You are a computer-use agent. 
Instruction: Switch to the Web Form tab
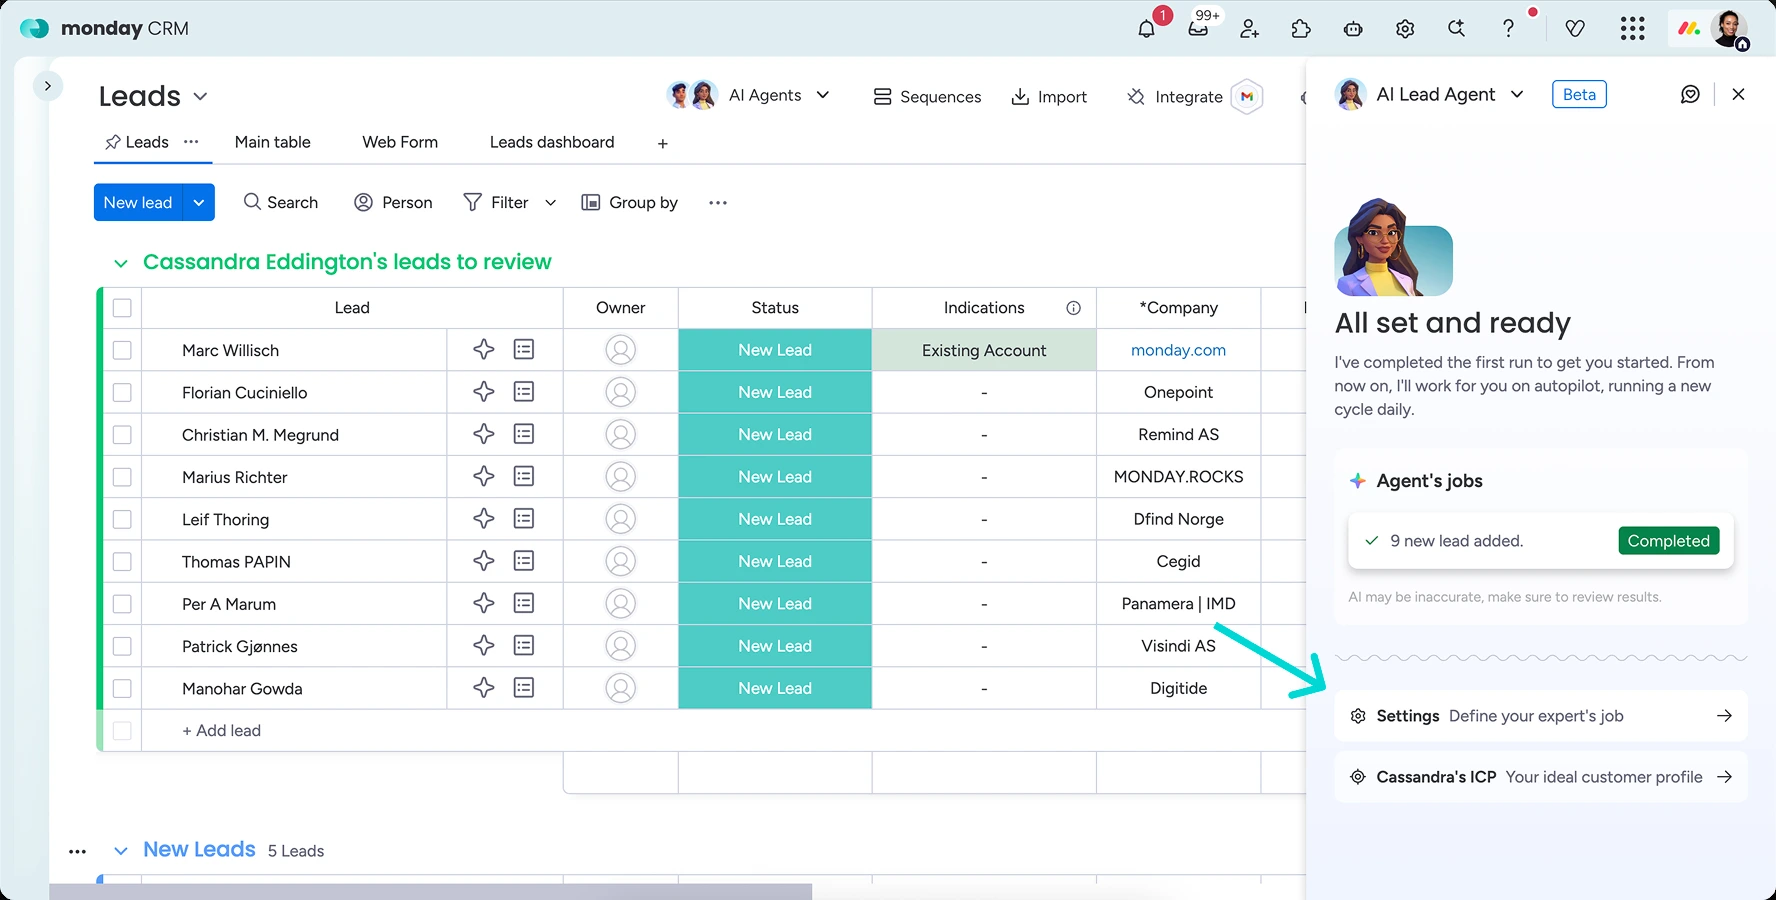(x=400, y=142)
